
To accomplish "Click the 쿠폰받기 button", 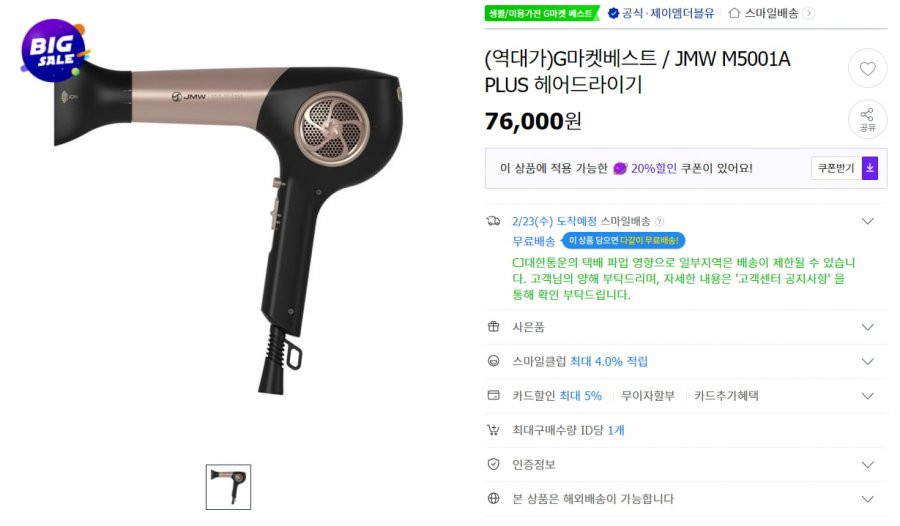I will (x=836, y=168).
